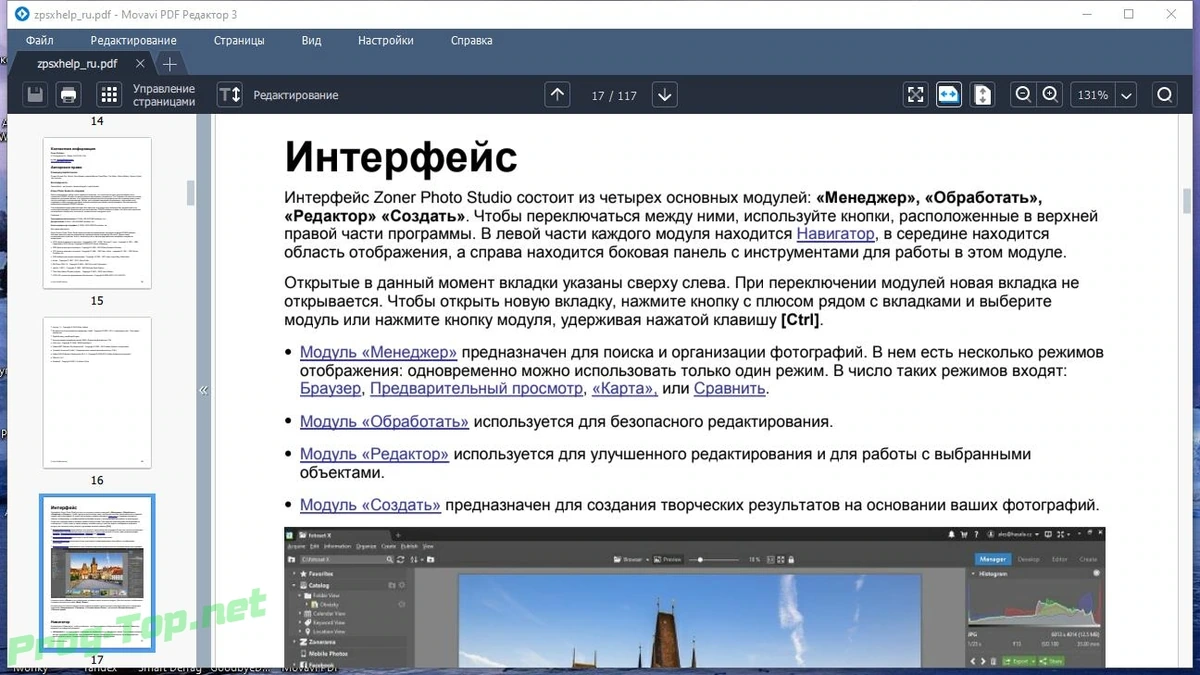Image resolution: width=1200 pixels, height=675 pixels.
Task: Select fit to width icon
Action: 949,95
